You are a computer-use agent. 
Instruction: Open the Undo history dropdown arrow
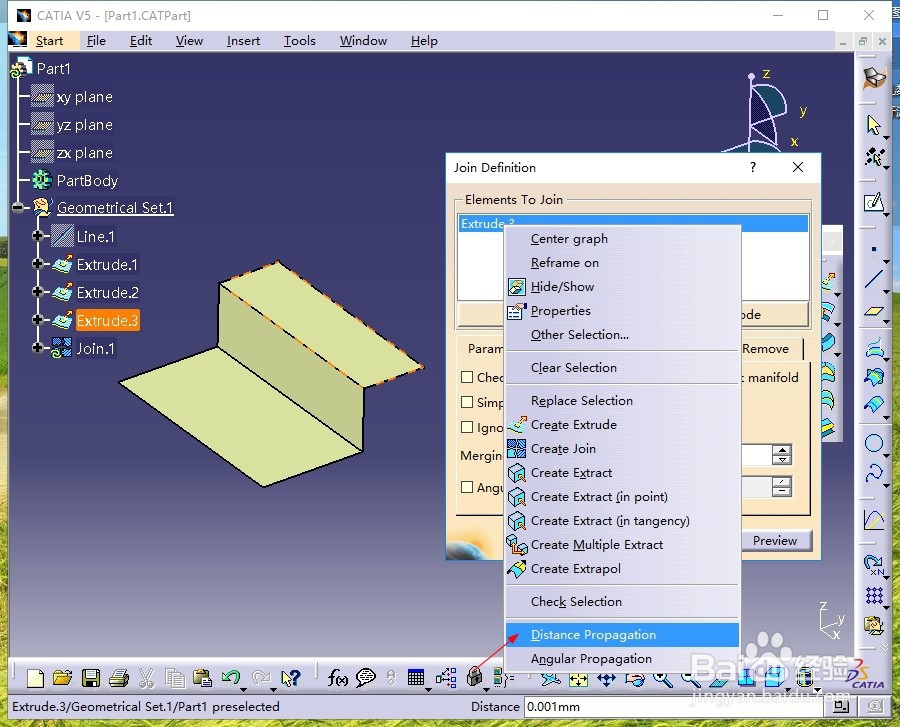click(x=243, y=688)
